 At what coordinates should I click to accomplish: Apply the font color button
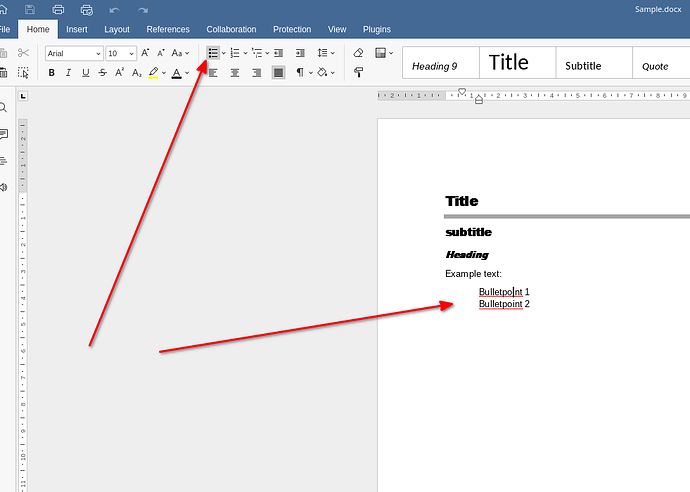coord(176,73)
